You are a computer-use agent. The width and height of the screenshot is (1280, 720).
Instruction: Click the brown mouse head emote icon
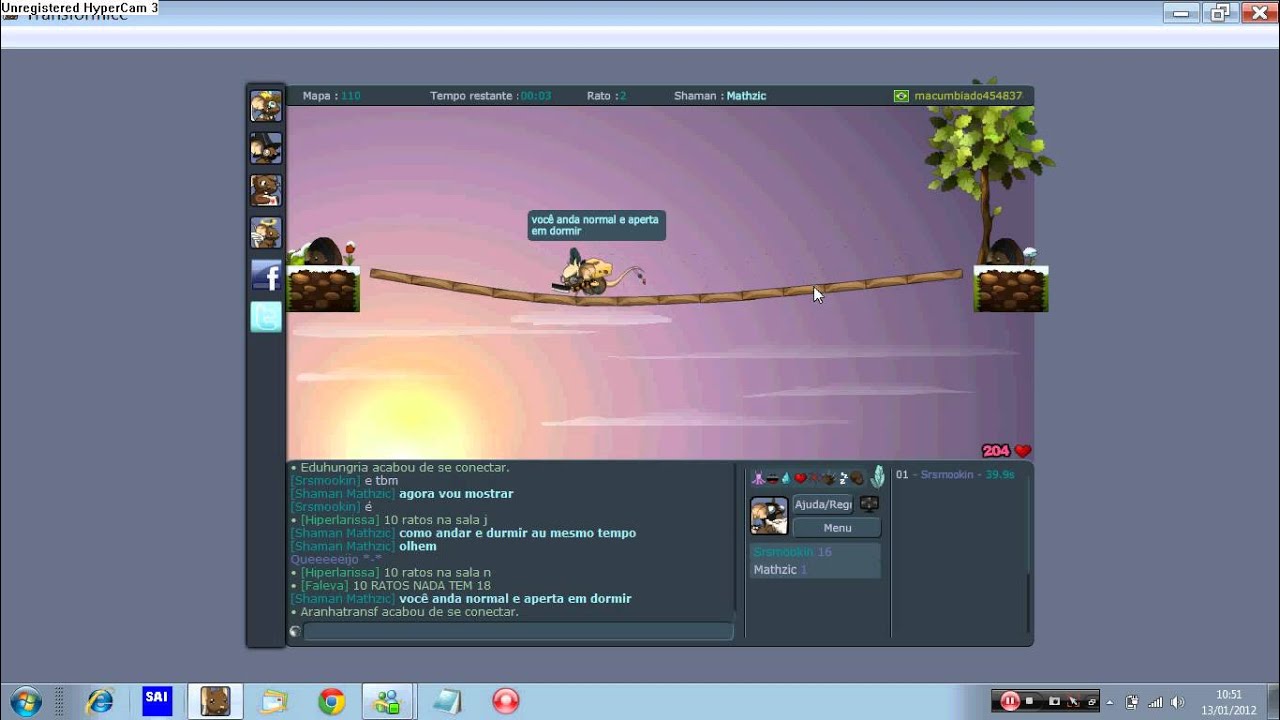pos(857,478)
